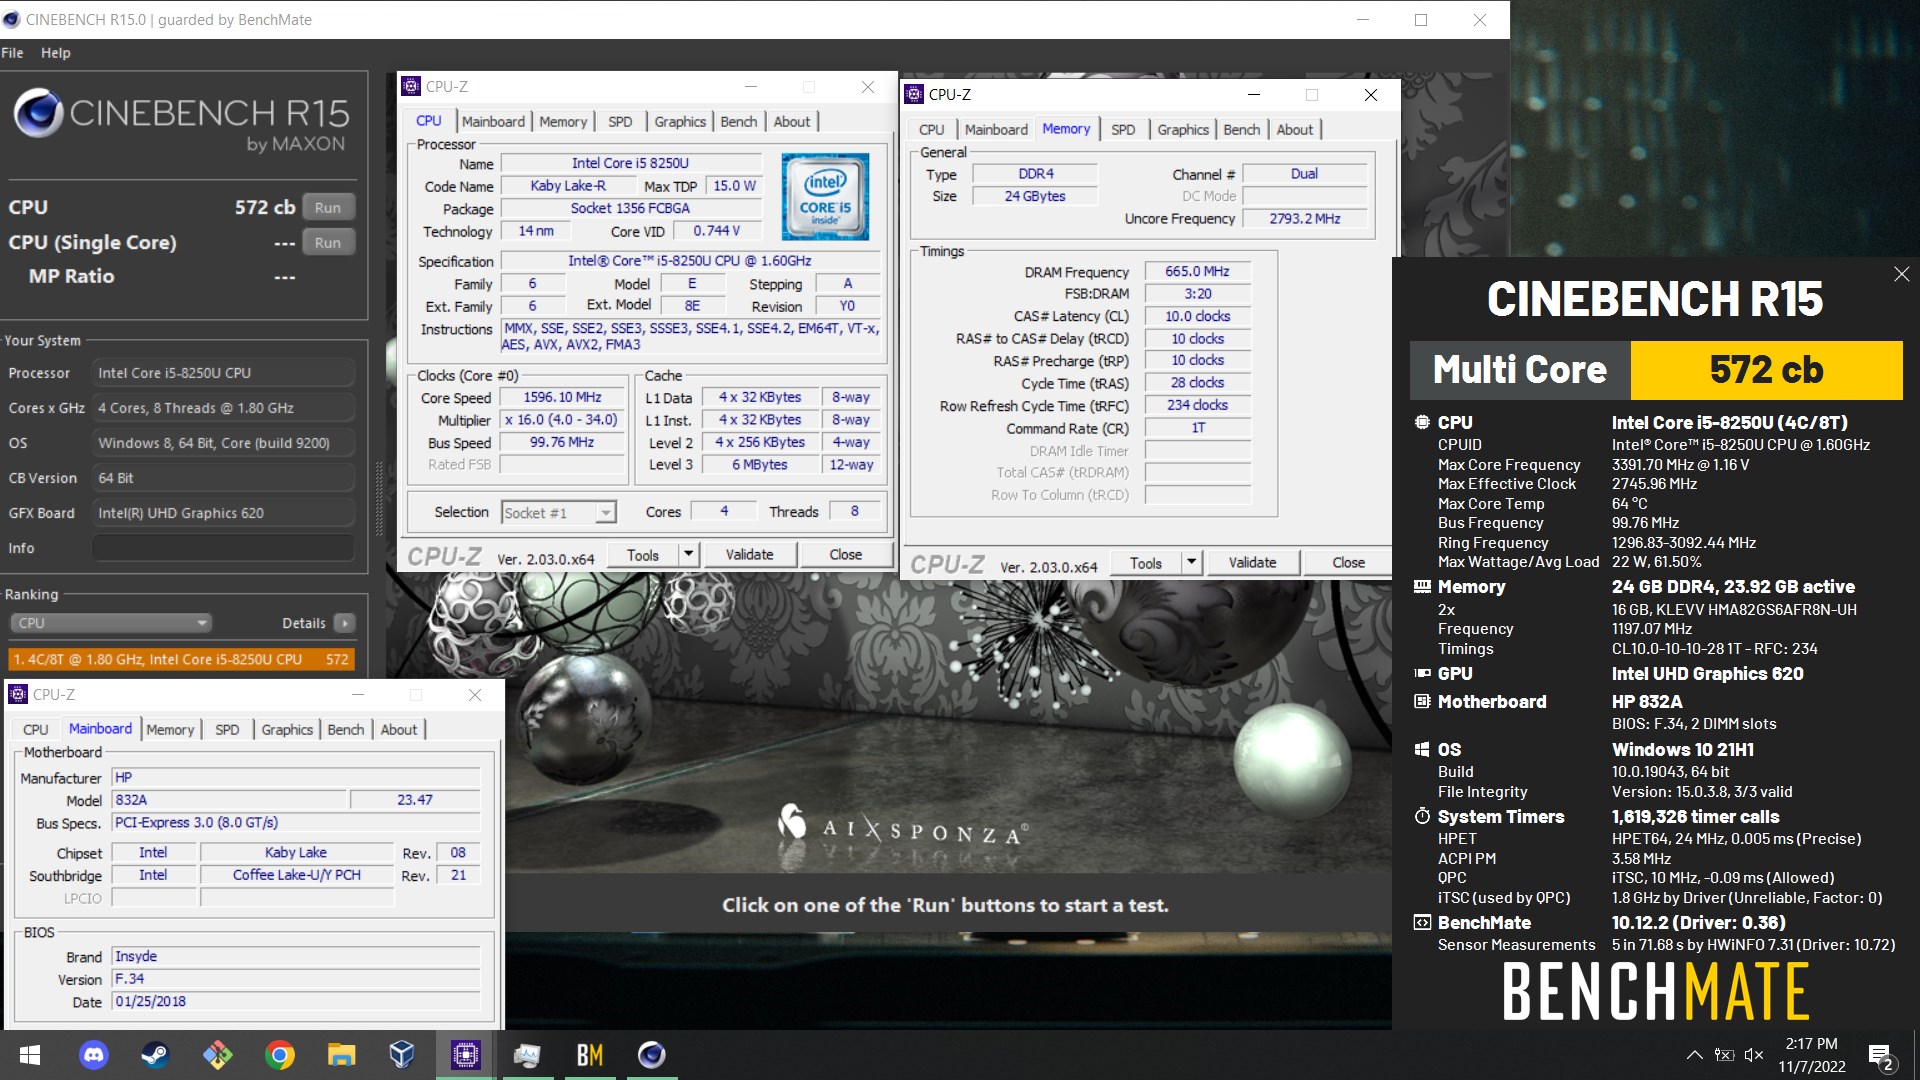Click Tools button in Memory CPU-Z window
This screenshot has width=1920, height=1080.
(1146, 563)
